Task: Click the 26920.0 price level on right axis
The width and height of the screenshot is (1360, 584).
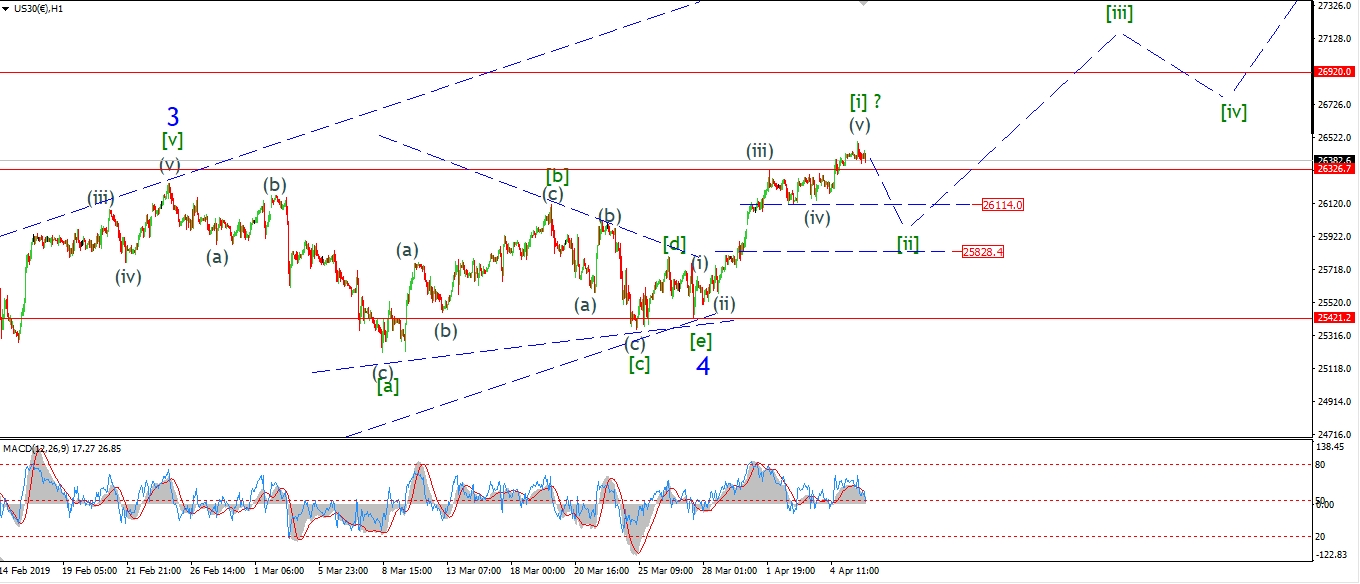Action: [x=1335, y=73]
